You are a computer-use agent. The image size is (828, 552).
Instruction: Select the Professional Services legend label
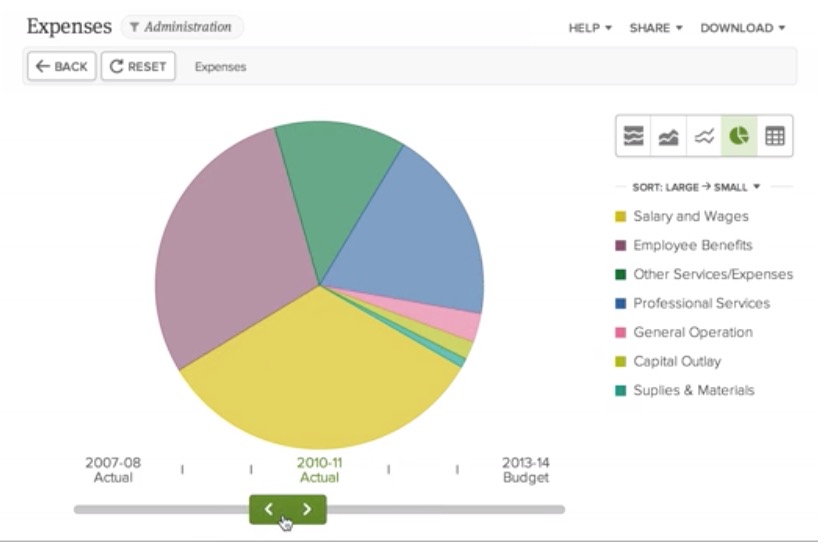click(x=701, y=303)
